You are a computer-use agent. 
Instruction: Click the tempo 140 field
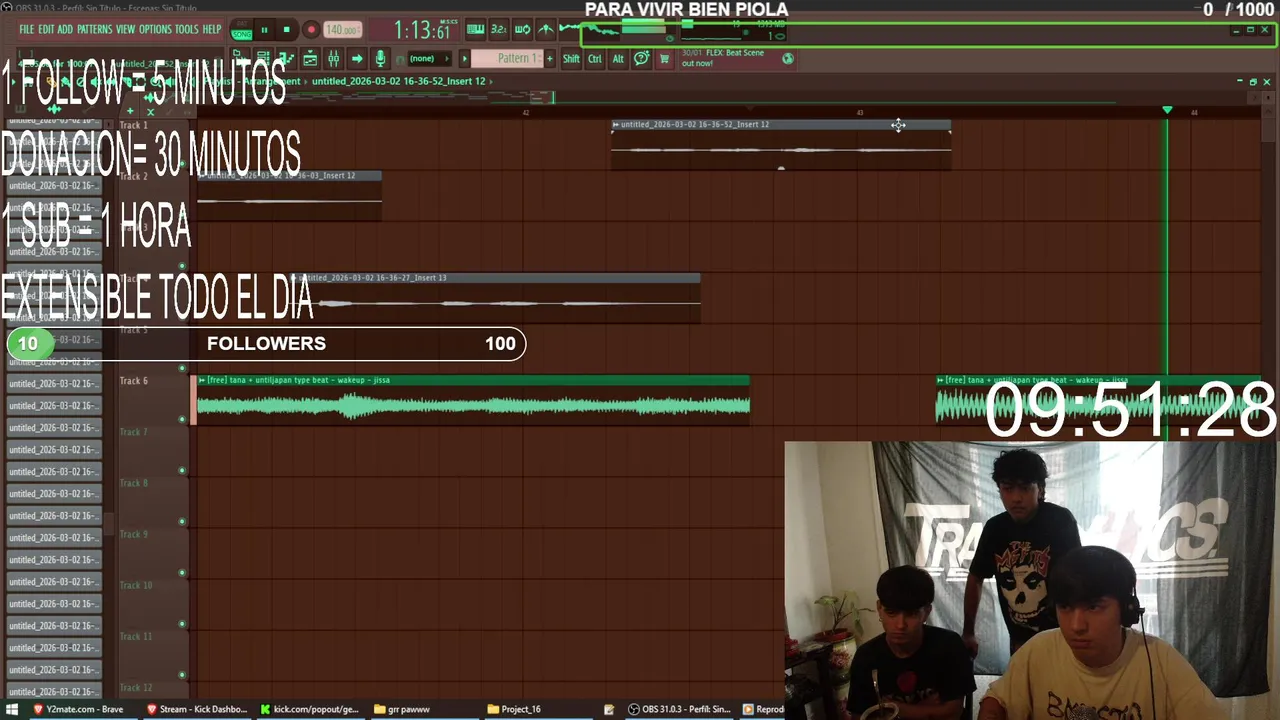pos(343,30)
